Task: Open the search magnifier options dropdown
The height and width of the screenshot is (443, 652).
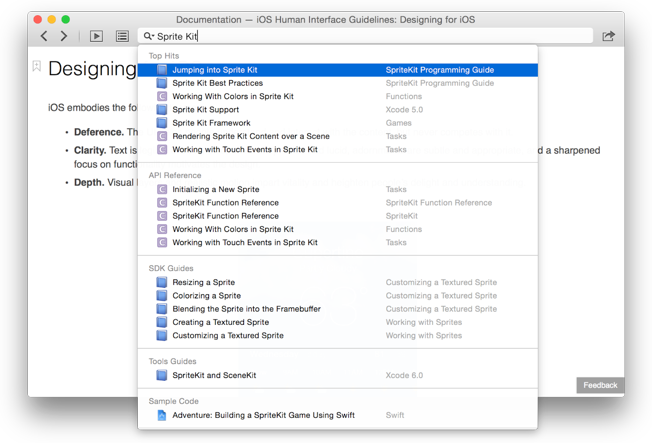Action: [x=148, y=36]
